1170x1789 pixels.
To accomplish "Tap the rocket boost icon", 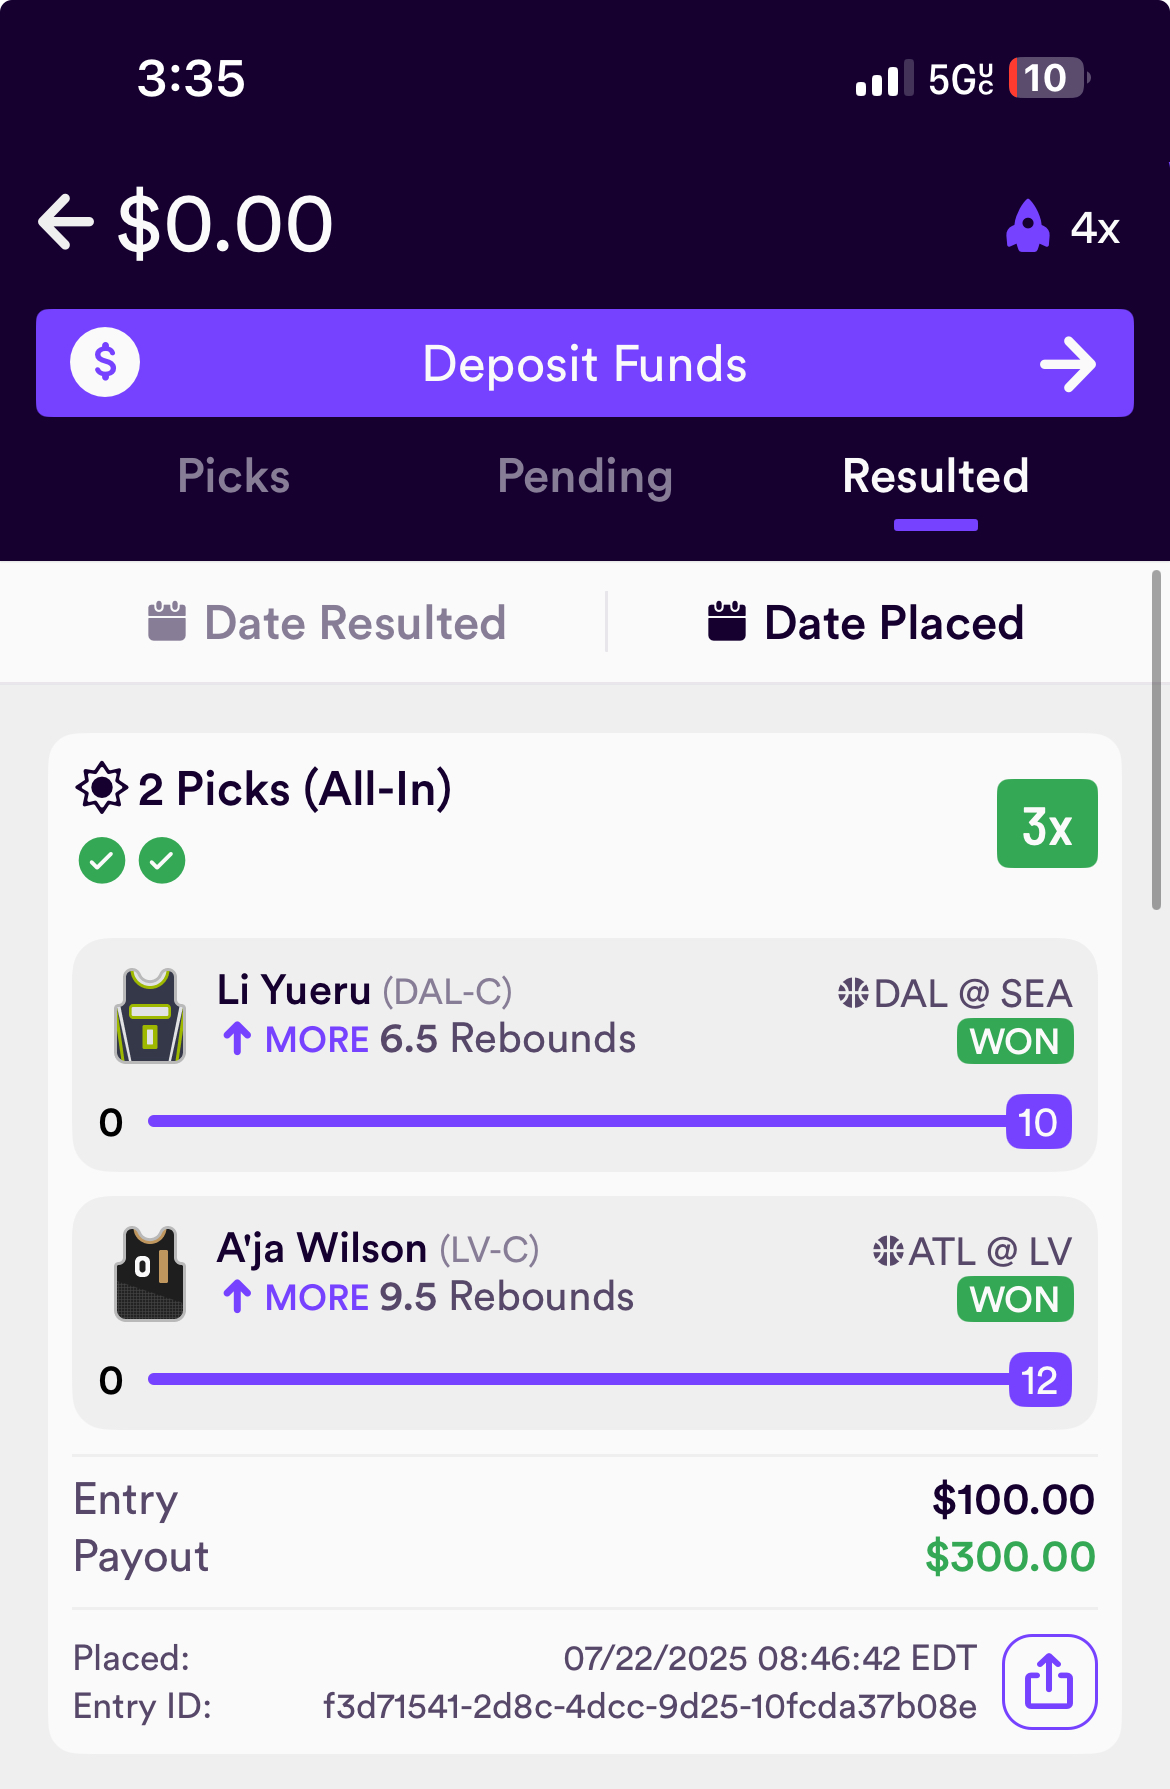I will click(x=1027, y=226).
